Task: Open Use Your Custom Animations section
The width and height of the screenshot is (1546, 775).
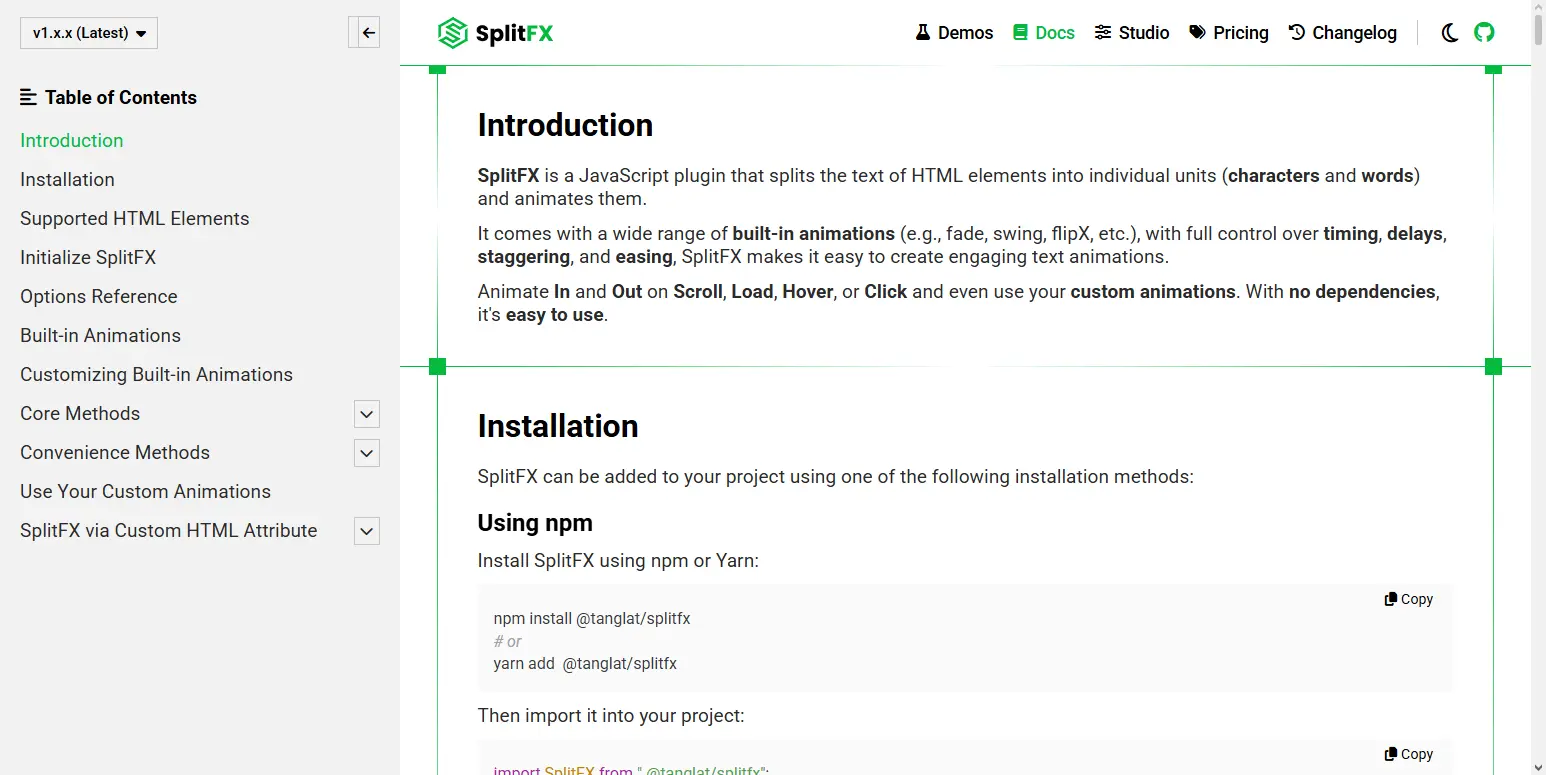Action: 145,492
